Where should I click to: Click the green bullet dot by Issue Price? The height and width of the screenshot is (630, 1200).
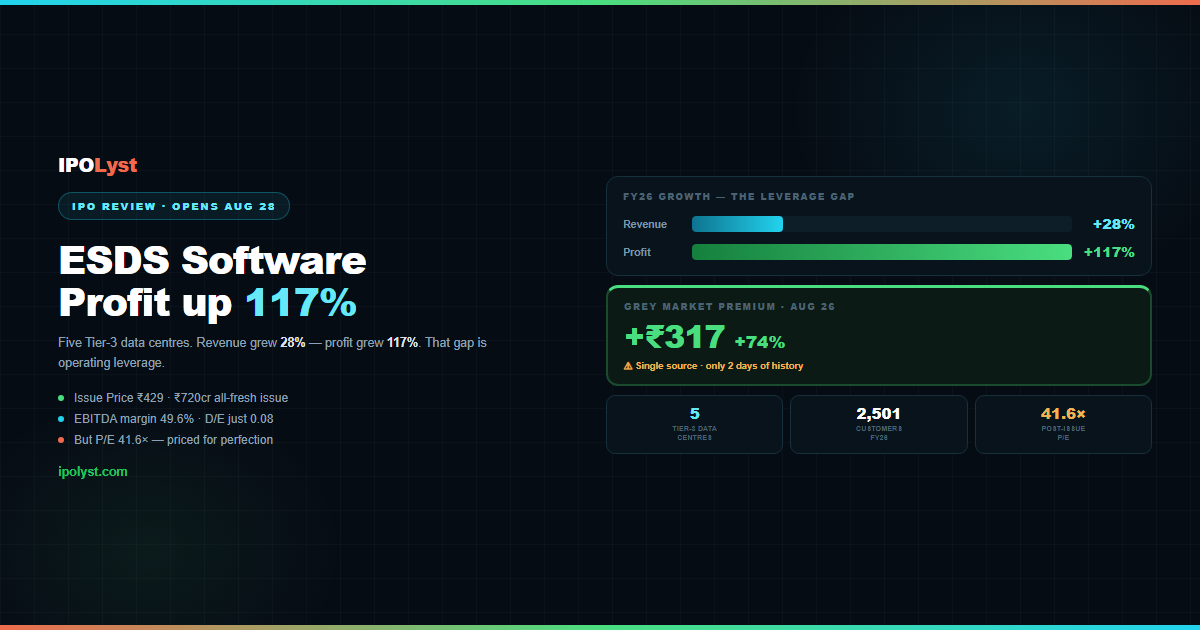61,398
